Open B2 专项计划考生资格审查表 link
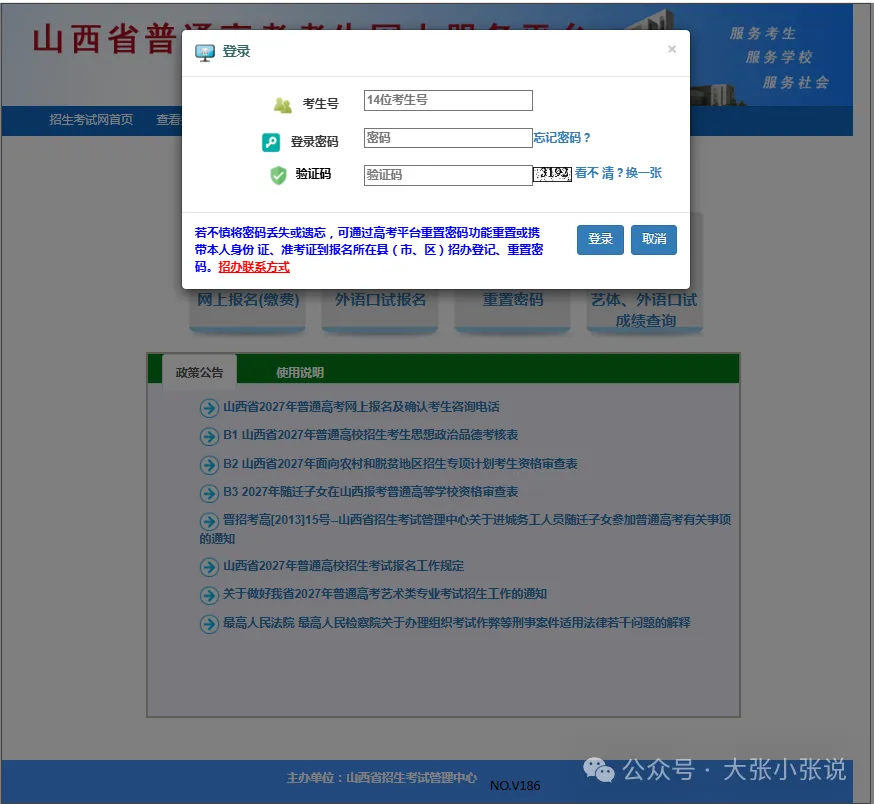 400,463
